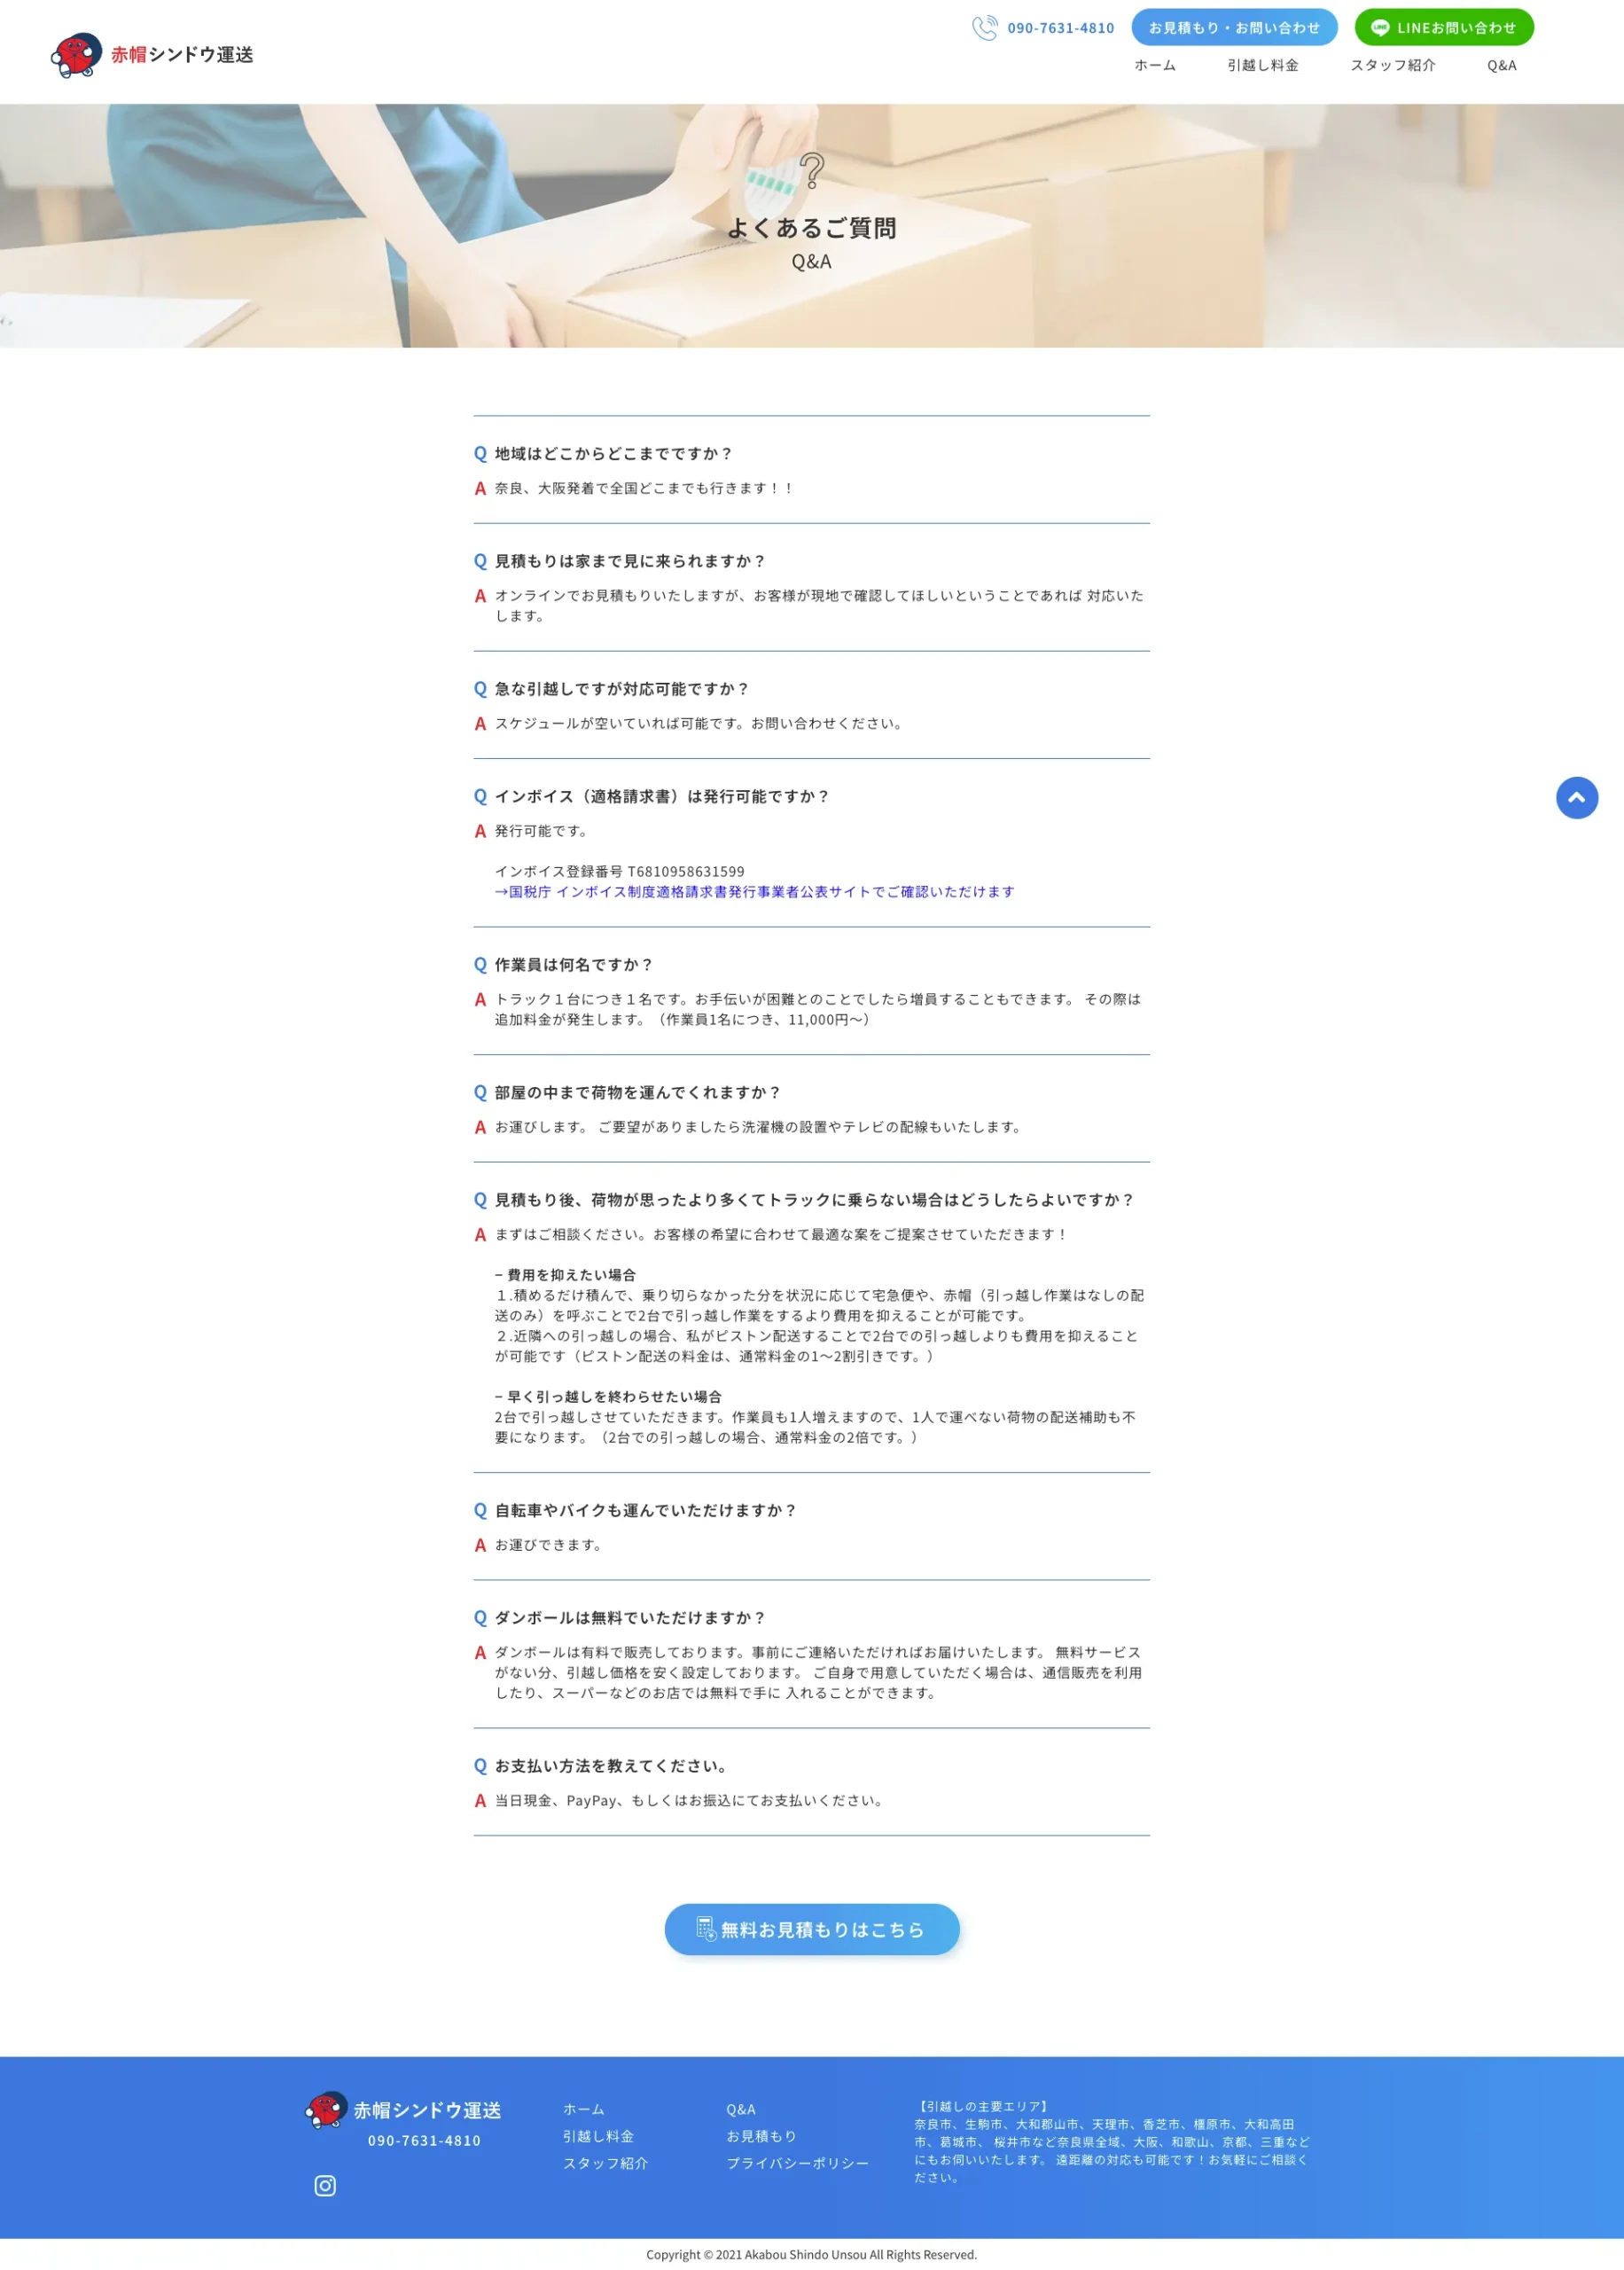The image size is (1624, 2270).
Task: Select Q&A in the header navigation
Action: tap(1501, 66)
